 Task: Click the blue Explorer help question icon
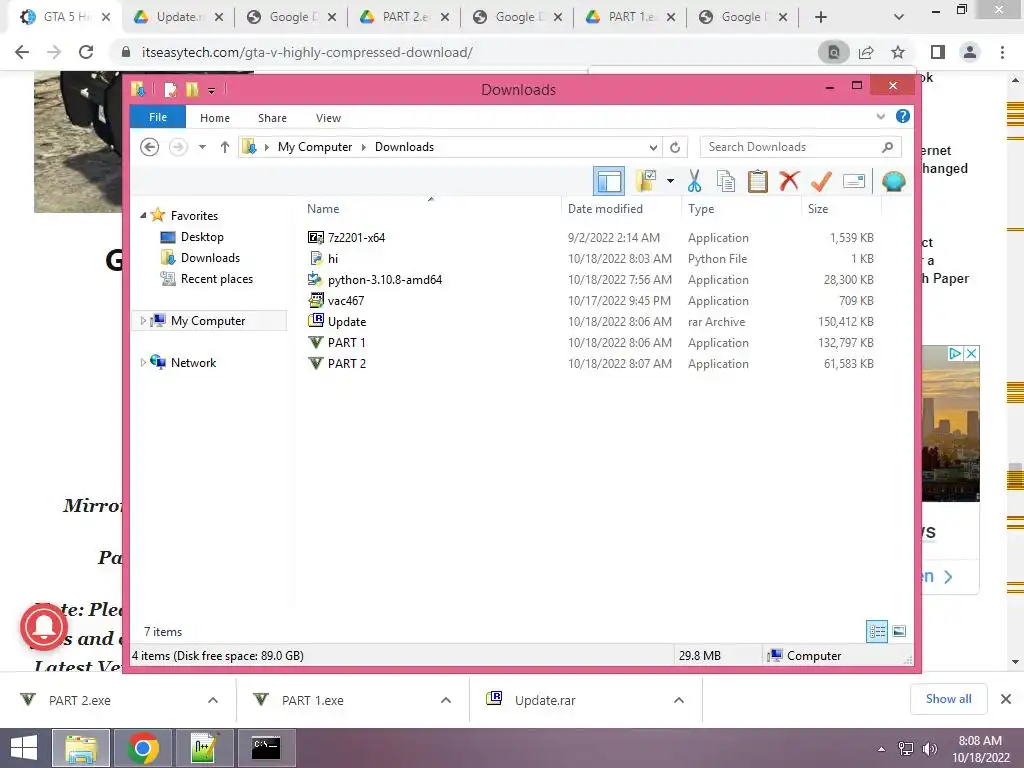(903, 116)
